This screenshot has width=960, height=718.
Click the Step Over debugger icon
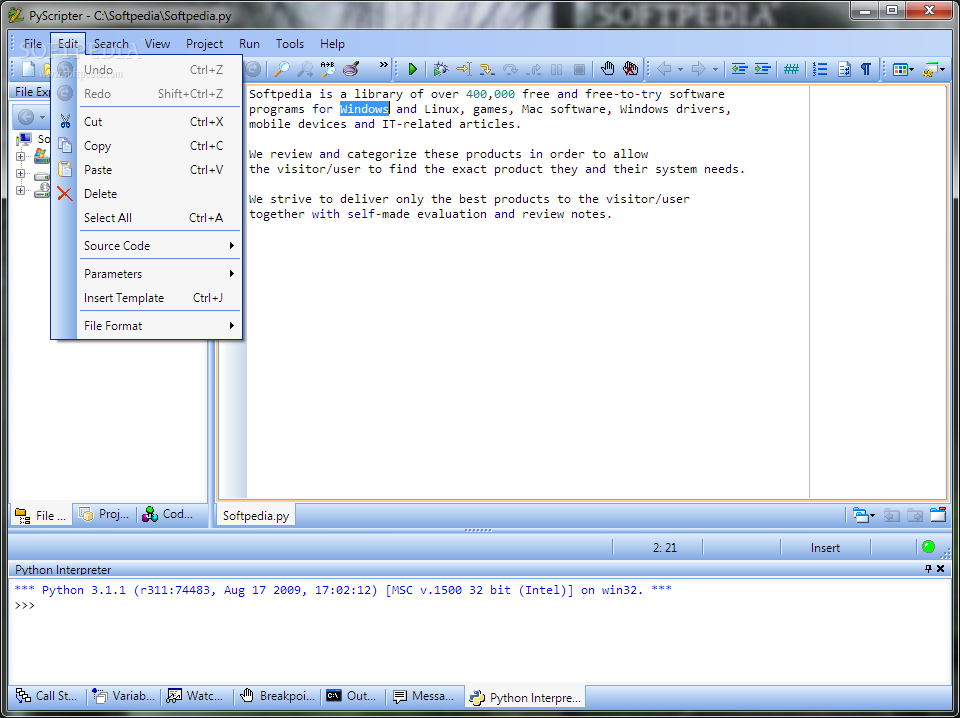[x=510, y=69]
